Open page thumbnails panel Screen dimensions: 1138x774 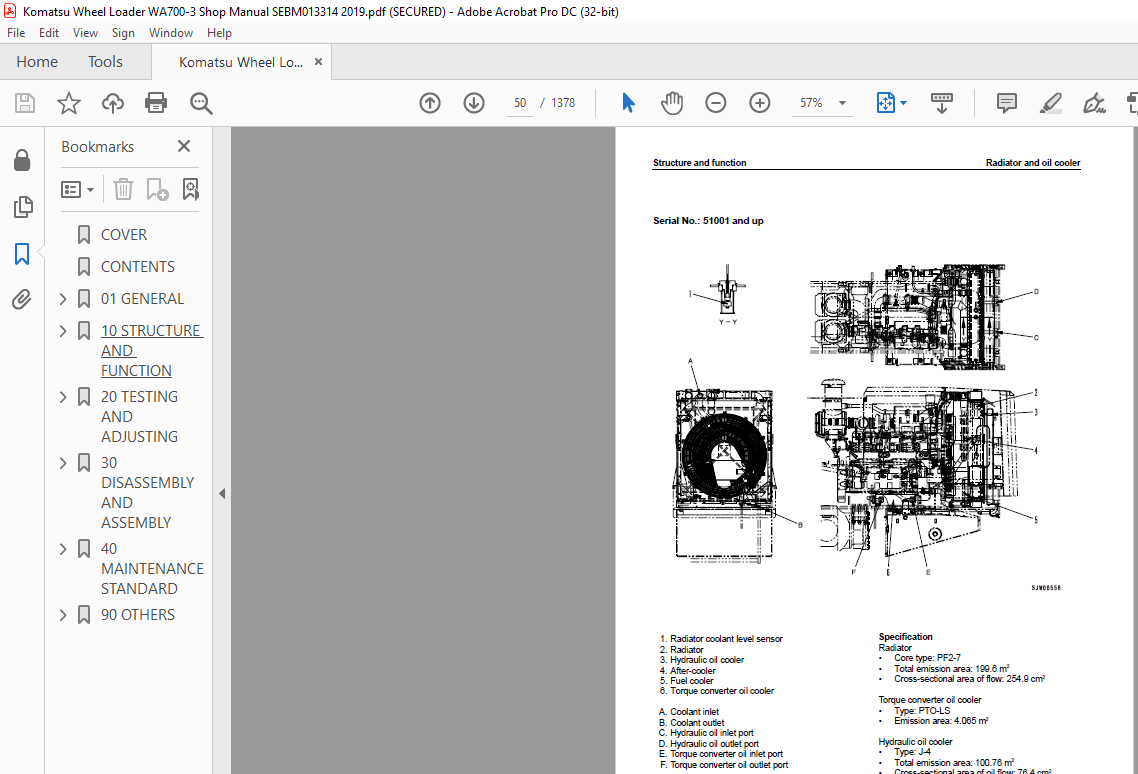tap(22, 207)
